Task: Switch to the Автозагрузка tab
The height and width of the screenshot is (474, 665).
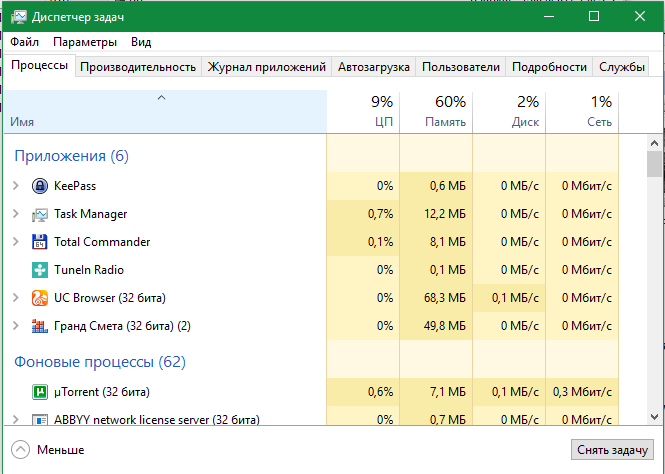Action: [x=374, y=67]
